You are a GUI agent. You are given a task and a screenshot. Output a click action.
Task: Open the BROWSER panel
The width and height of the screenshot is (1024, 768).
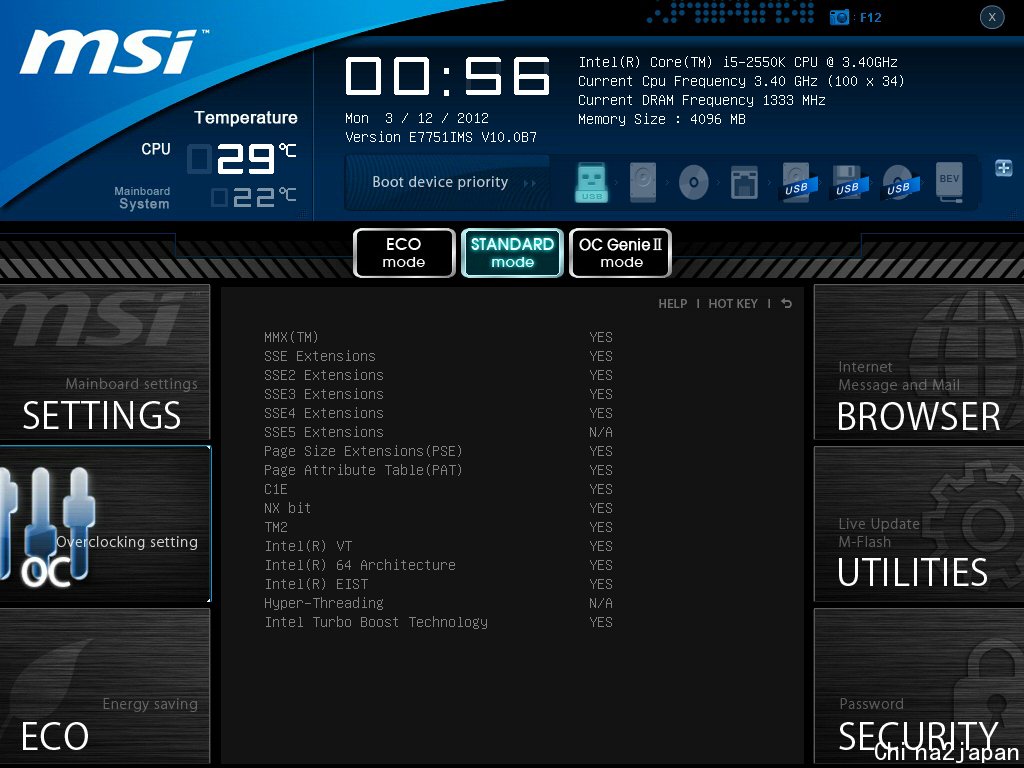(919, 362)
